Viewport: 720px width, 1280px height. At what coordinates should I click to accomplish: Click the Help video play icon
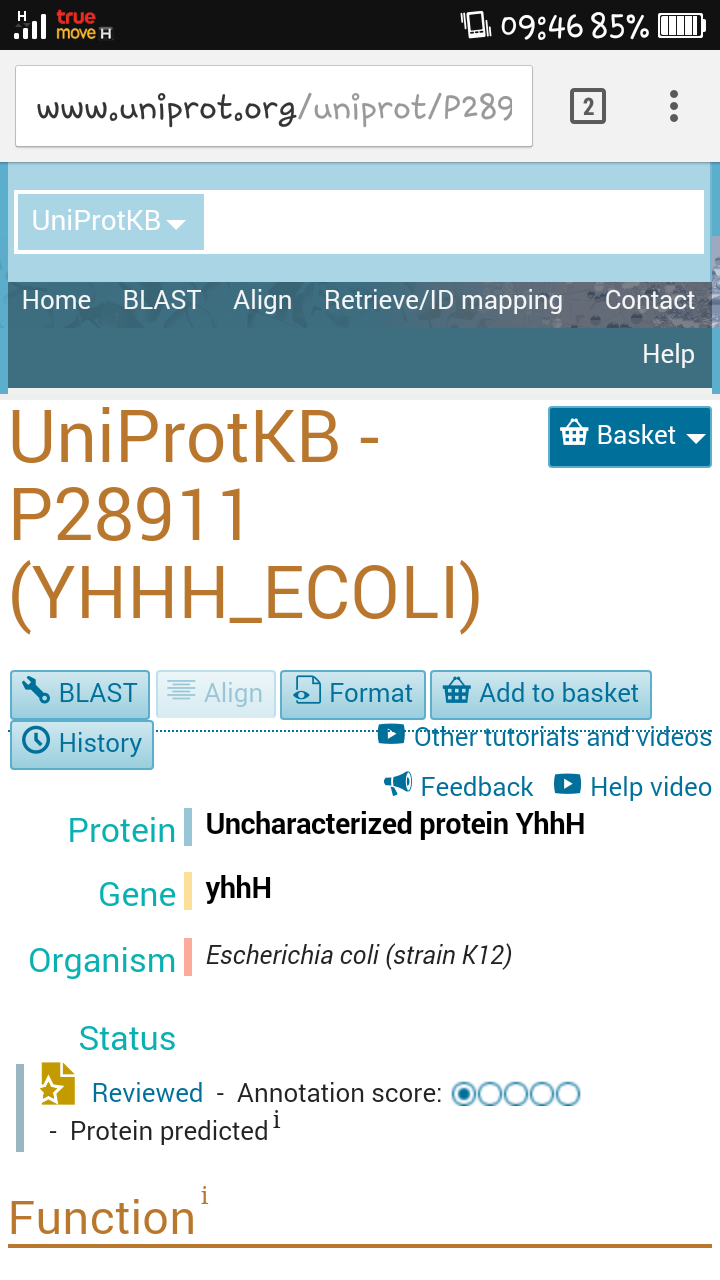point(567,784)
